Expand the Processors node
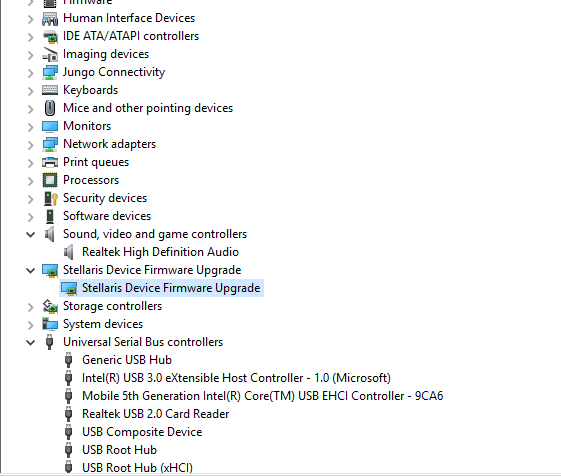The height and width of the screenshot is (476, 561). coord(31,181)
